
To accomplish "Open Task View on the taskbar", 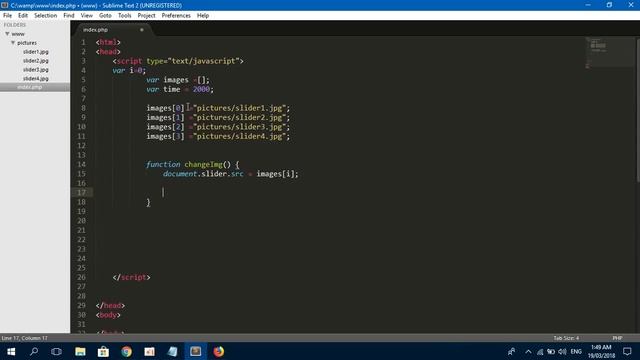I will click(x=56, y=351).
